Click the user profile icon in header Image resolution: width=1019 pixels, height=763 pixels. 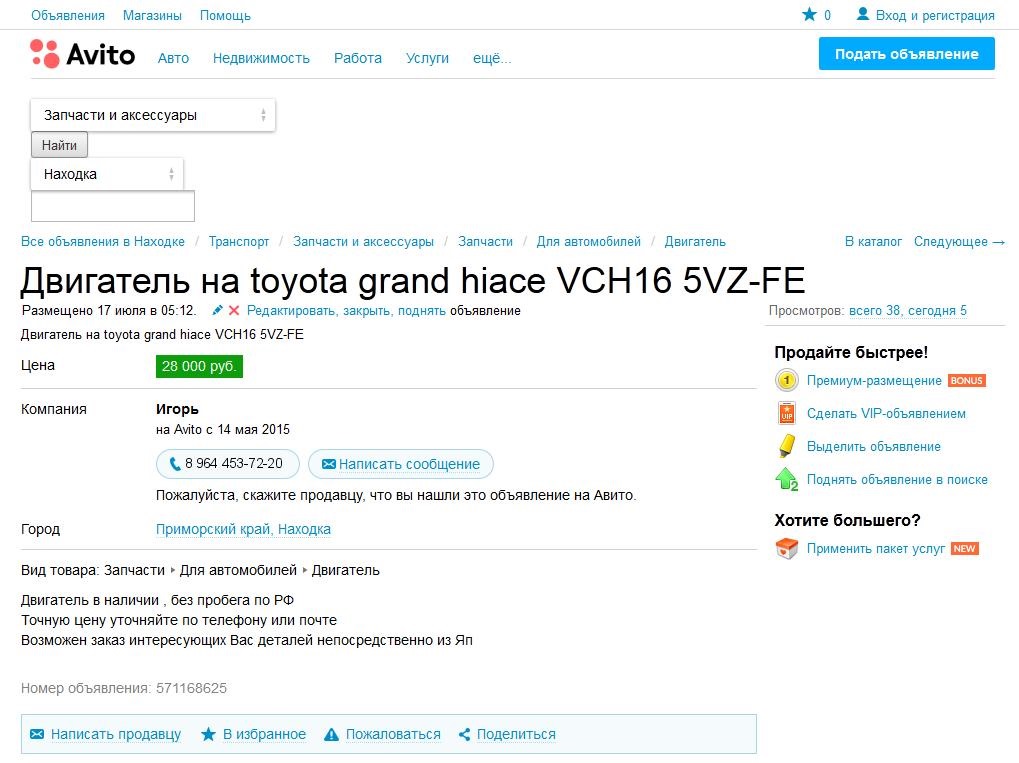[862, 14]
